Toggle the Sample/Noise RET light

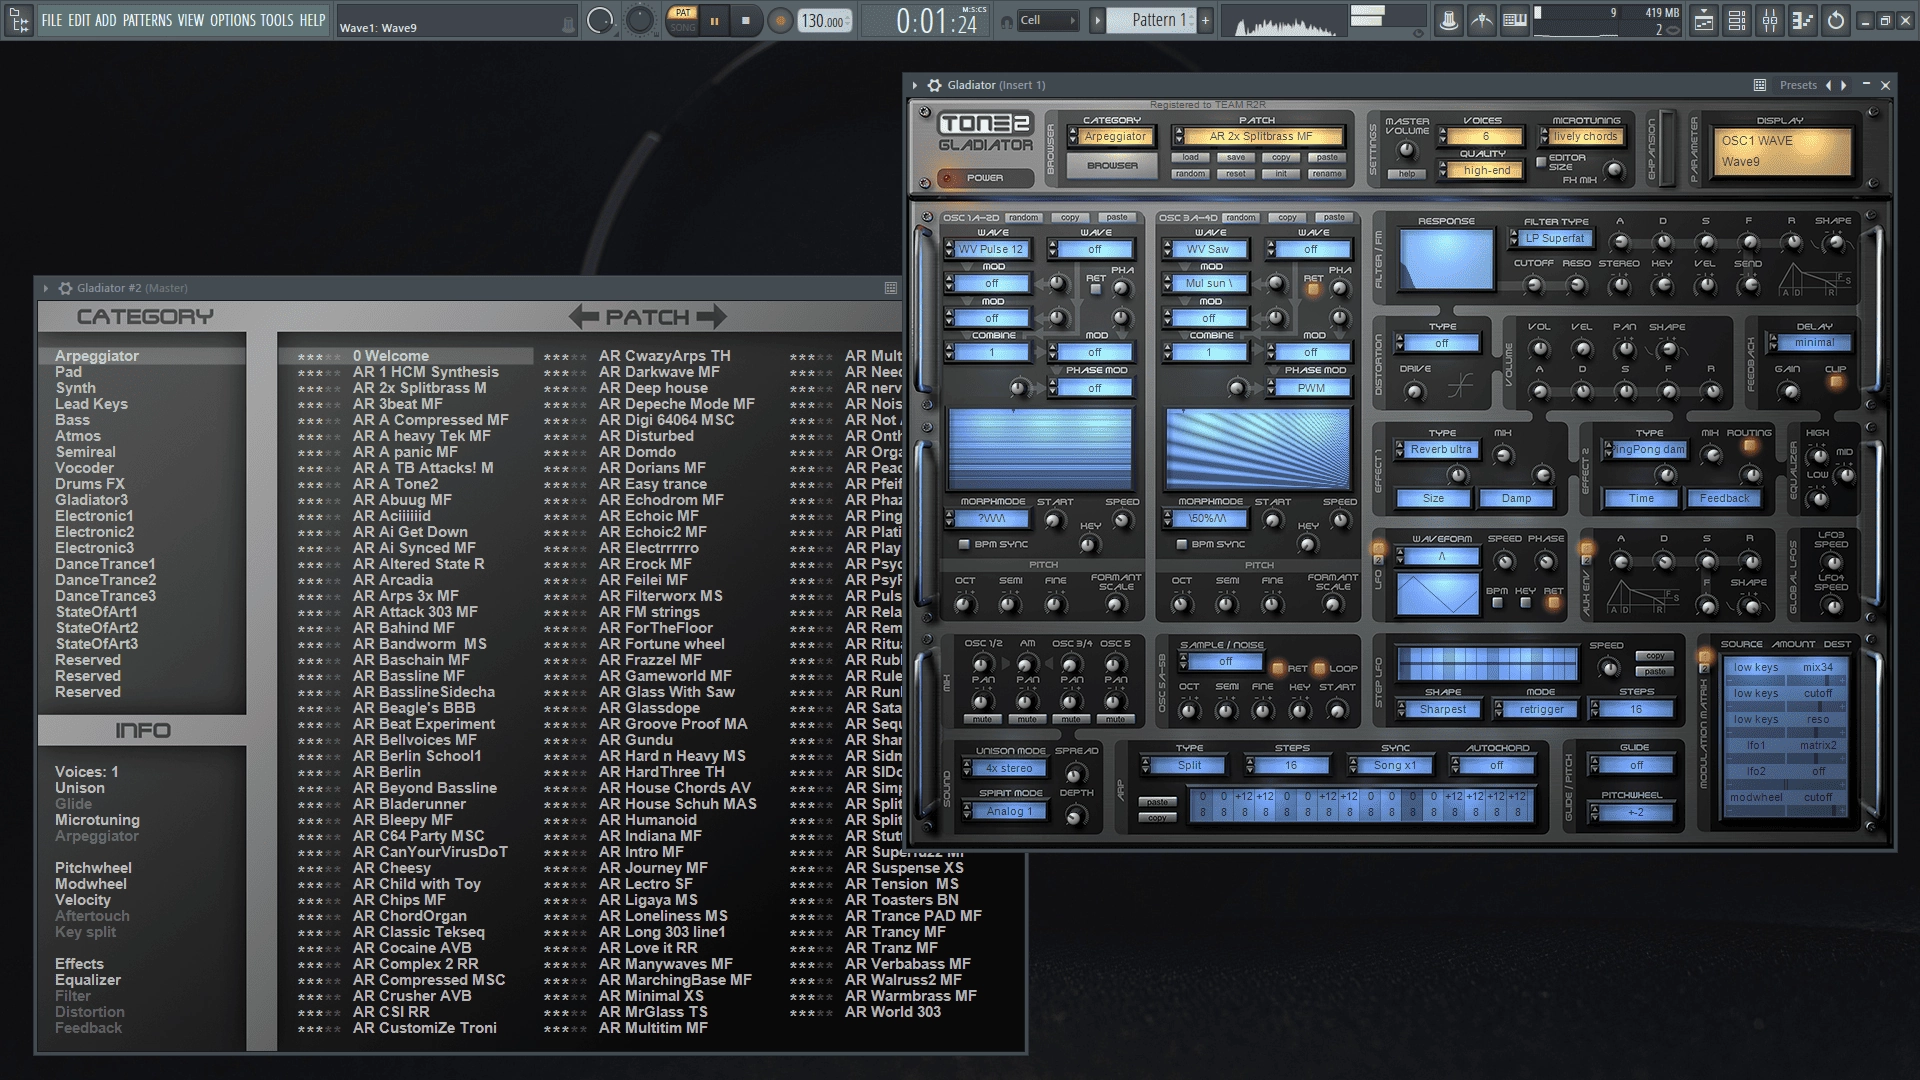click(1277, 668)
